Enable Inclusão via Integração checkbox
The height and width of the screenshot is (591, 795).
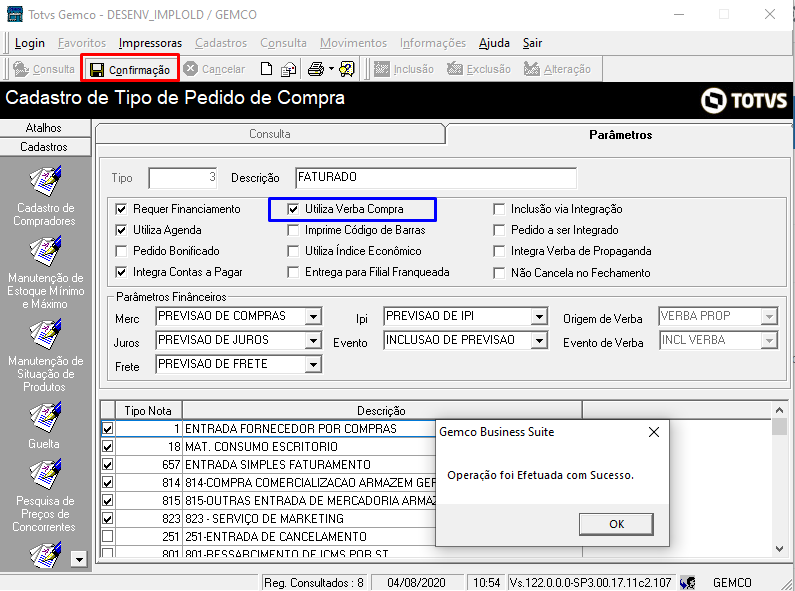click(x=499, y=209)
